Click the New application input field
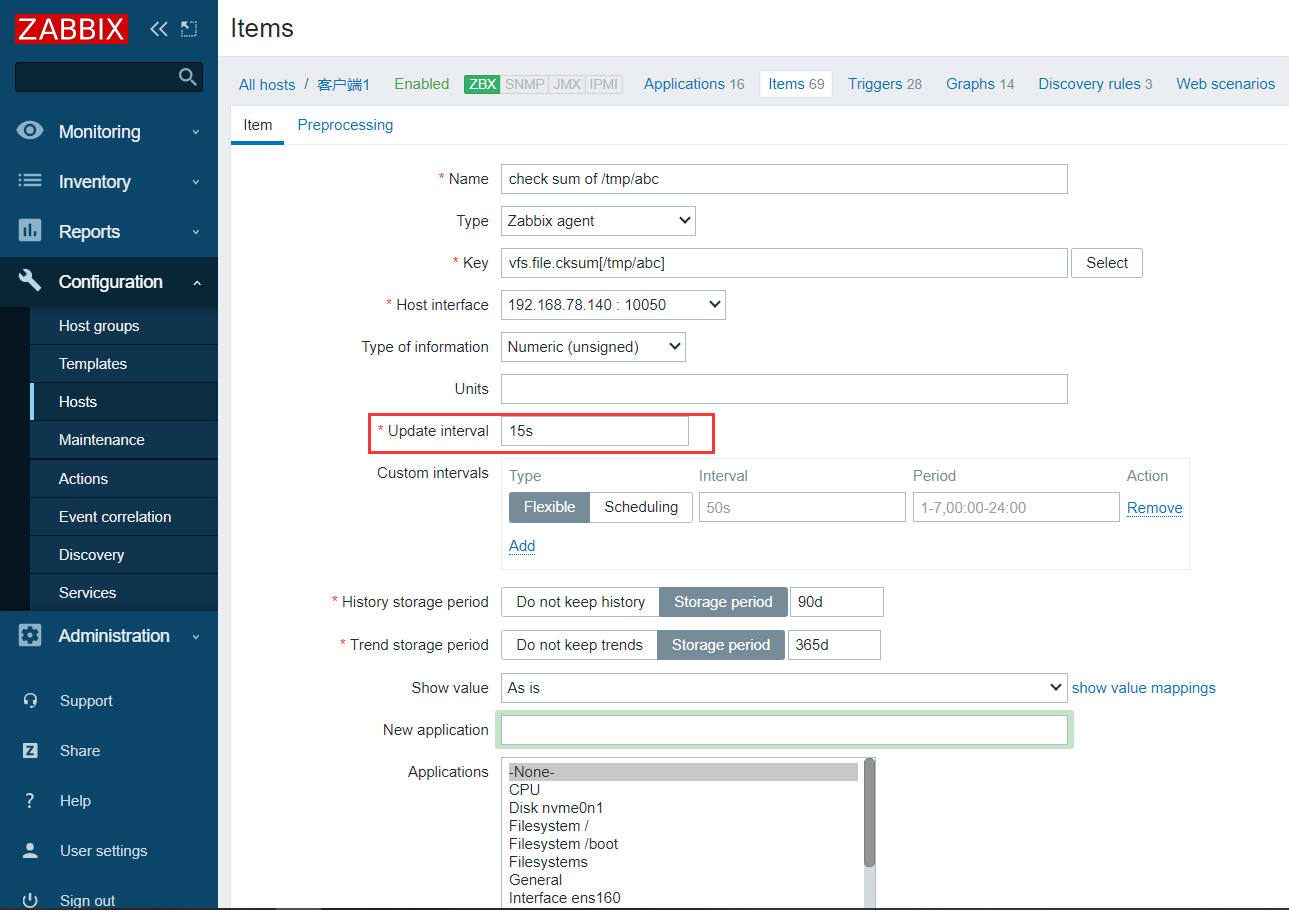Viewport: 1289px width, 910px height. 784,730
